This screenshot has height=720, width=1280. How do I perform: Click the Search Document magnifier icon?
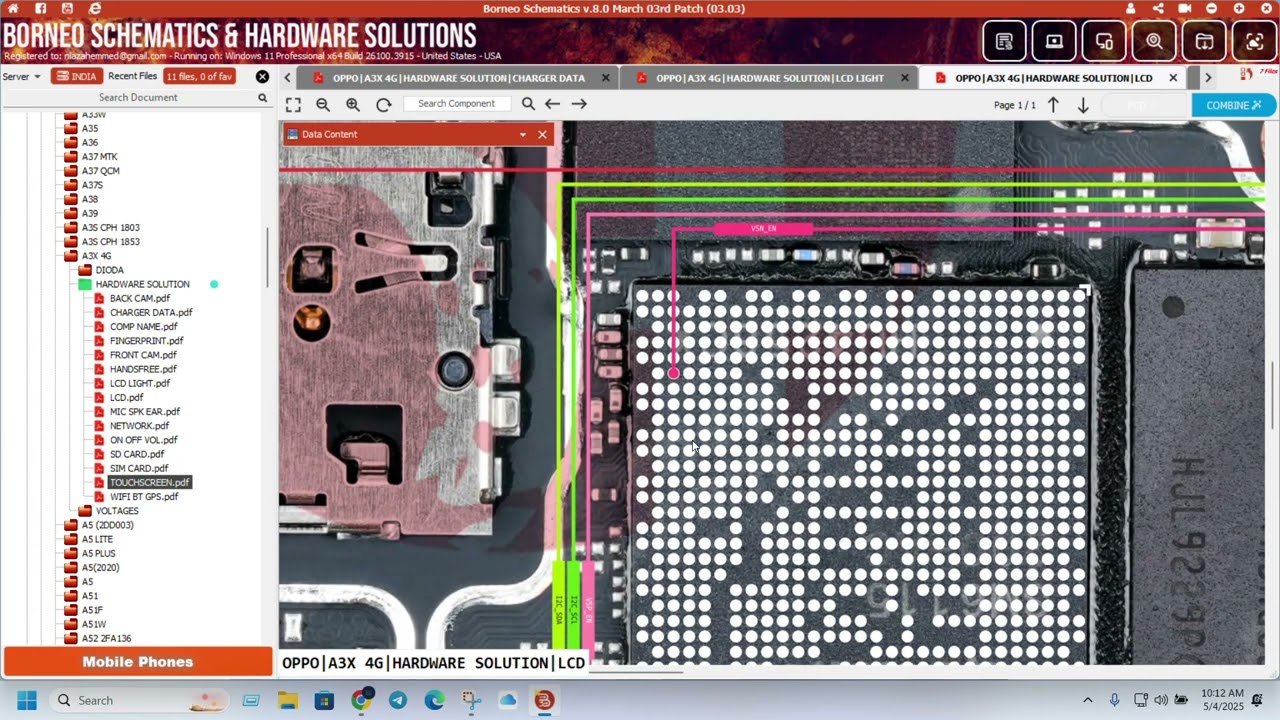[263, 98]
